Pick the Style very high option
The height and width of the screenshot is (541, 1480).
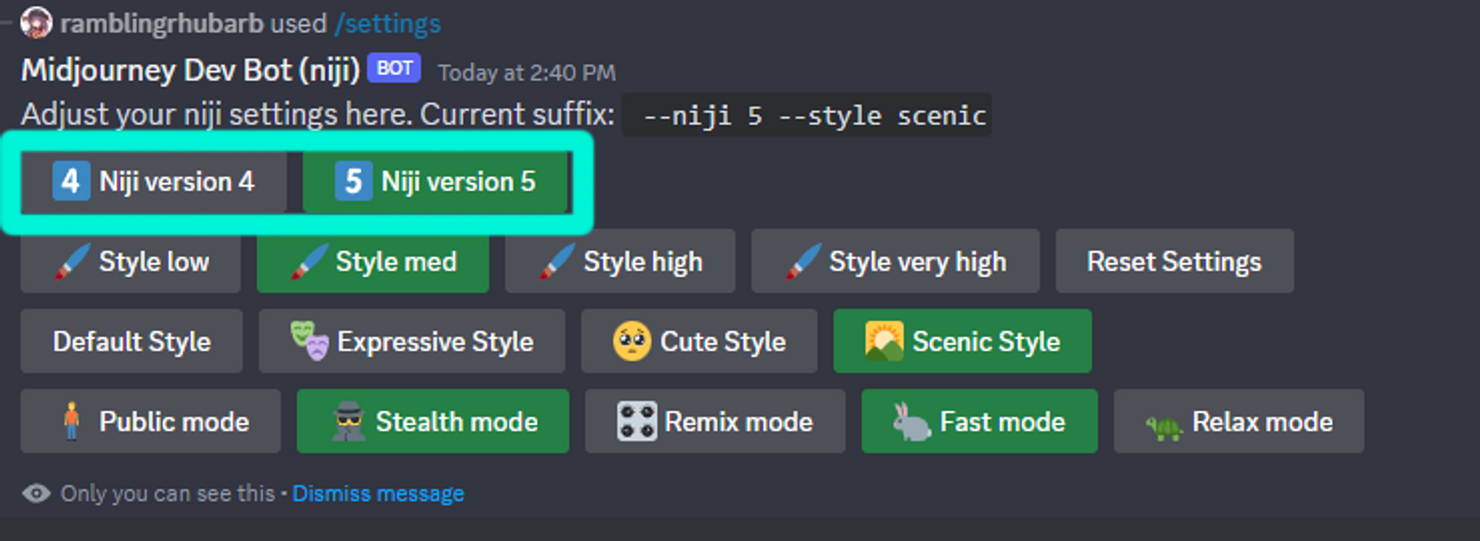click(895, 261)
